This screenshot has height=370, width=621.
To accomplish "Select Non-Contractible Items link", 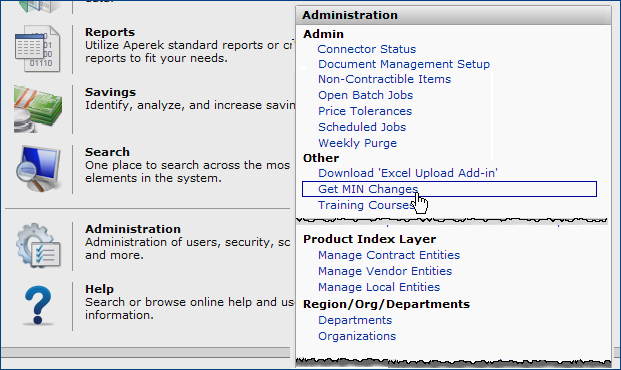I will [x=385, y=79].
